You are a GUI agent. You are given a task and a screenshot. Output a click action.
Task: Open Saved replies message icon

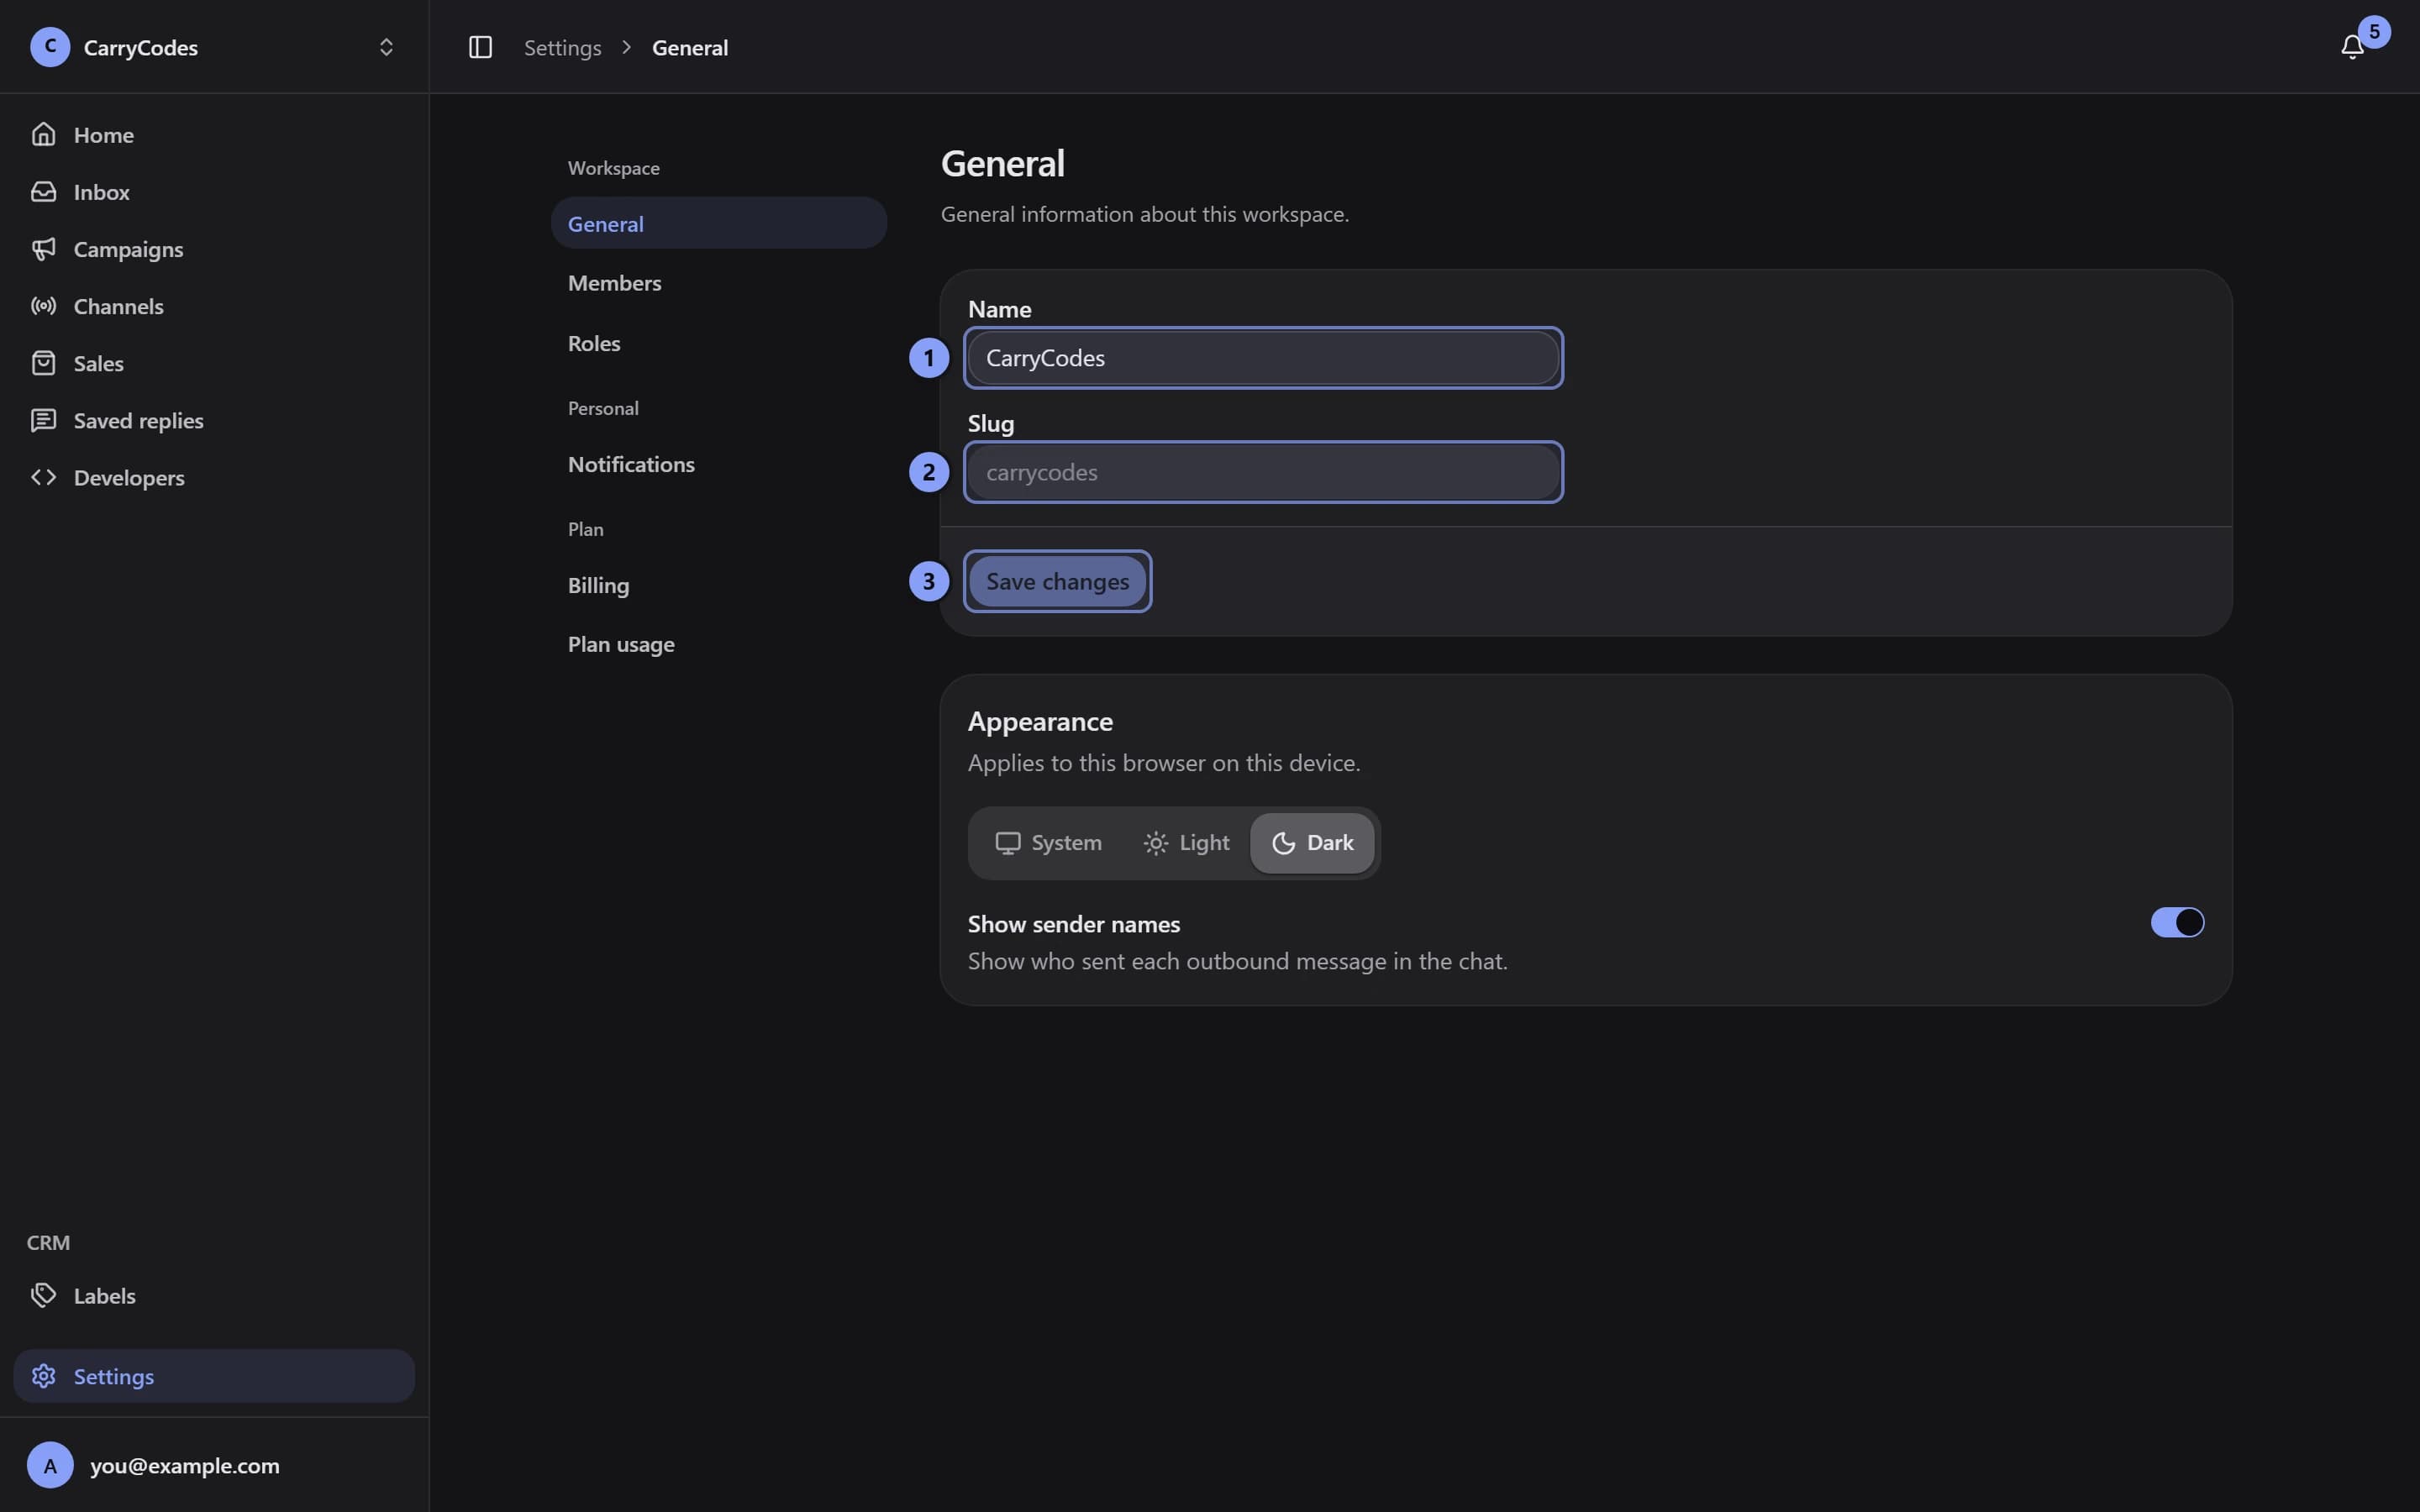43,420
